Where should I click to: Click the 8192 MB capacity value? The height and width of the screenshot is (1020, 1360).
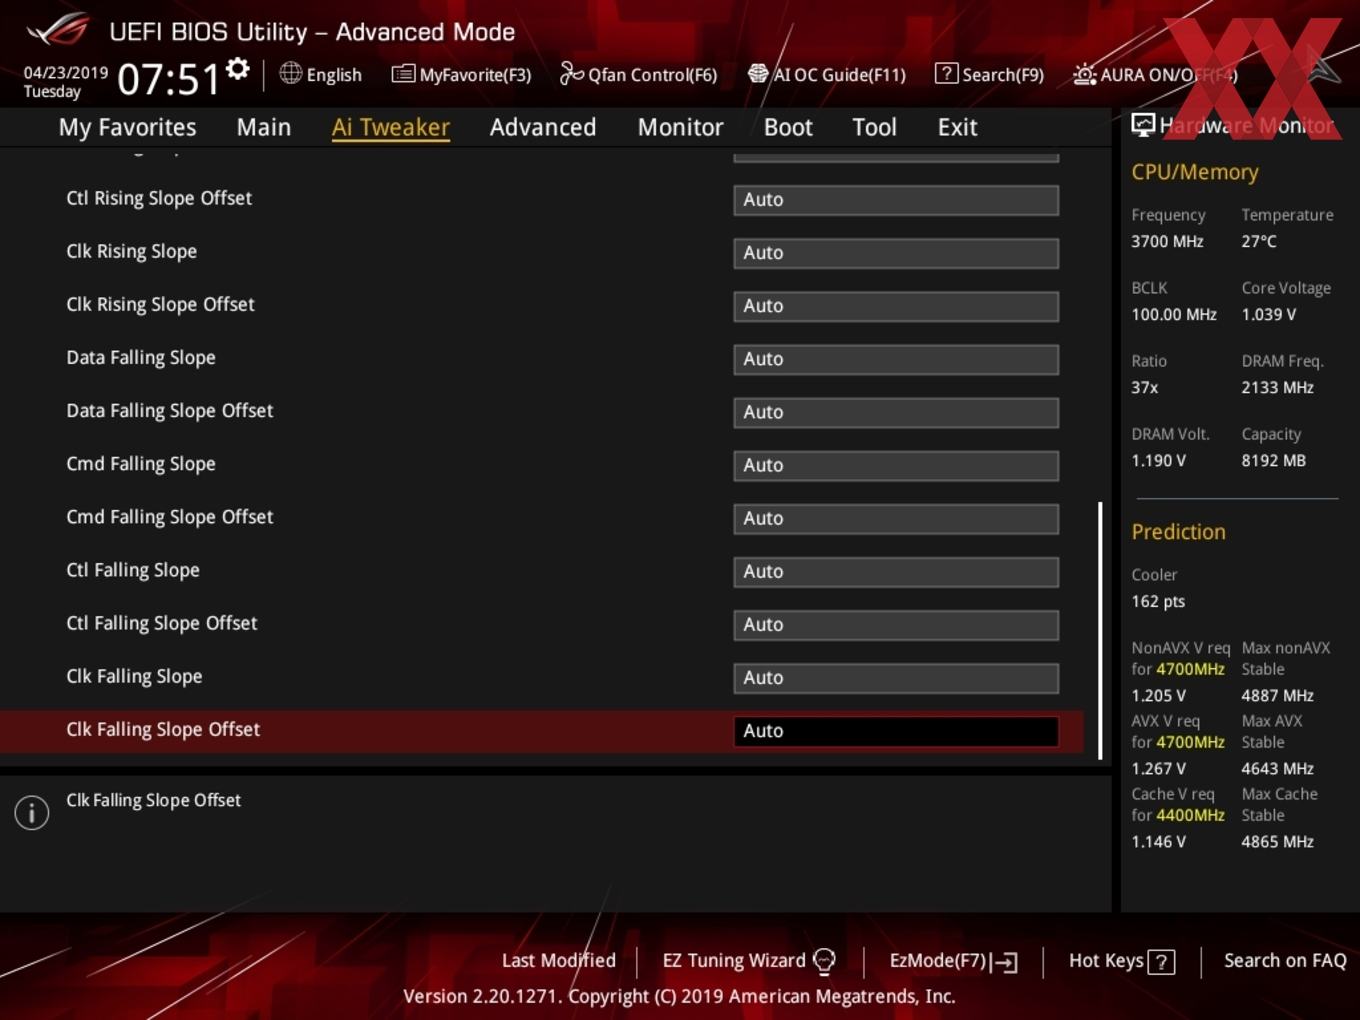(x=1273, y=460)
